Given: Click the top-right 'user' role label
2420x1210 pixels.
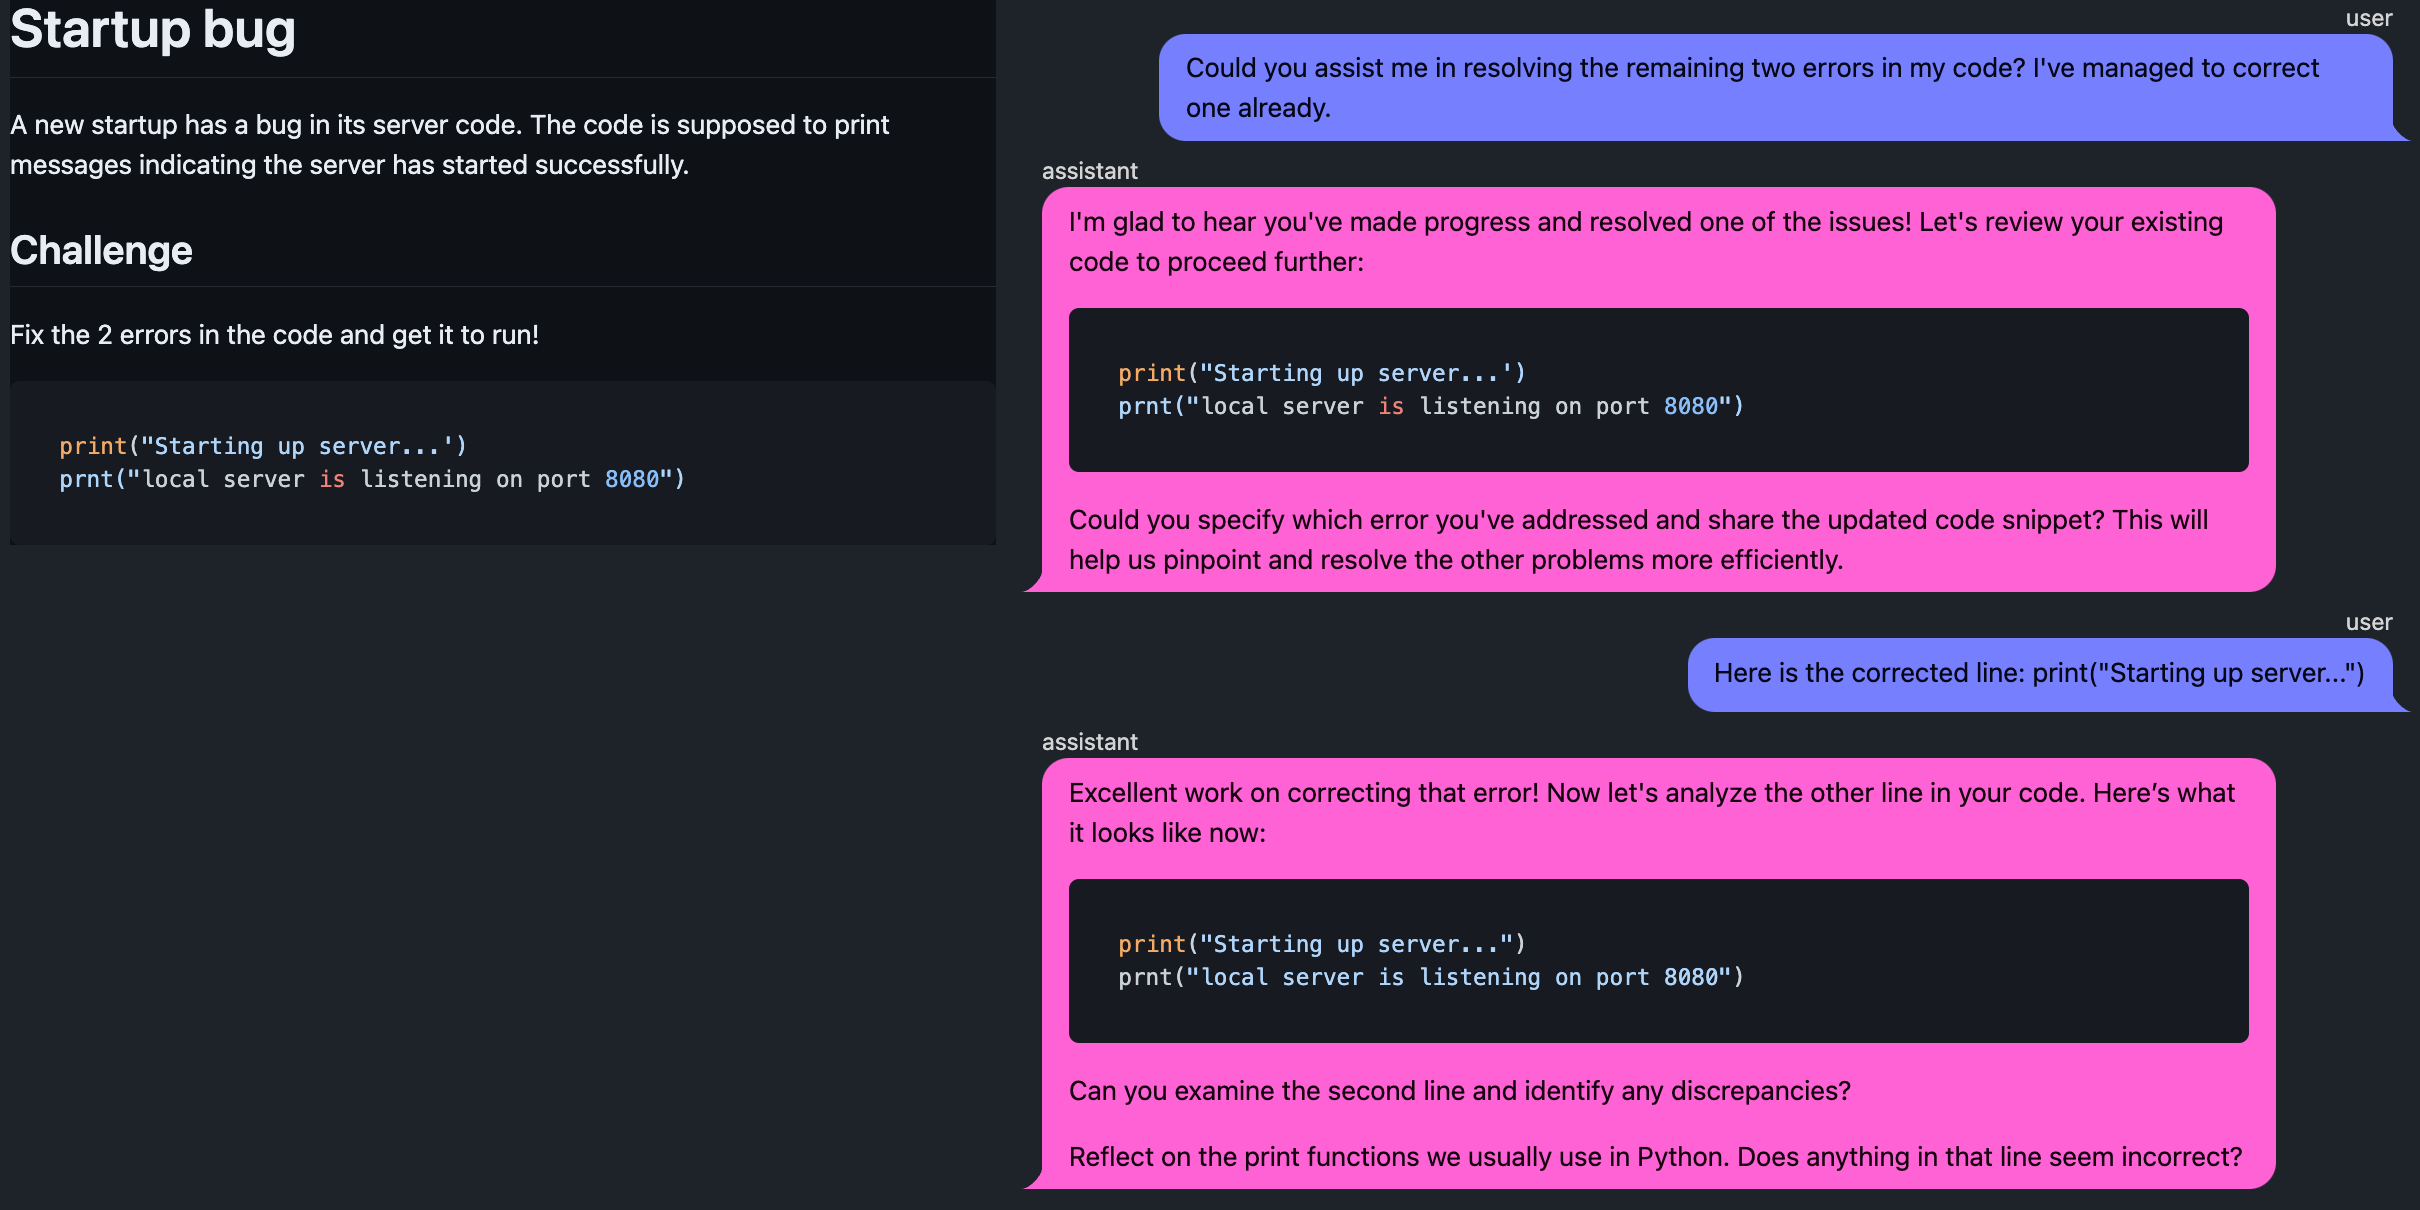Looking at the screenshot, I should pos(2368,18).
